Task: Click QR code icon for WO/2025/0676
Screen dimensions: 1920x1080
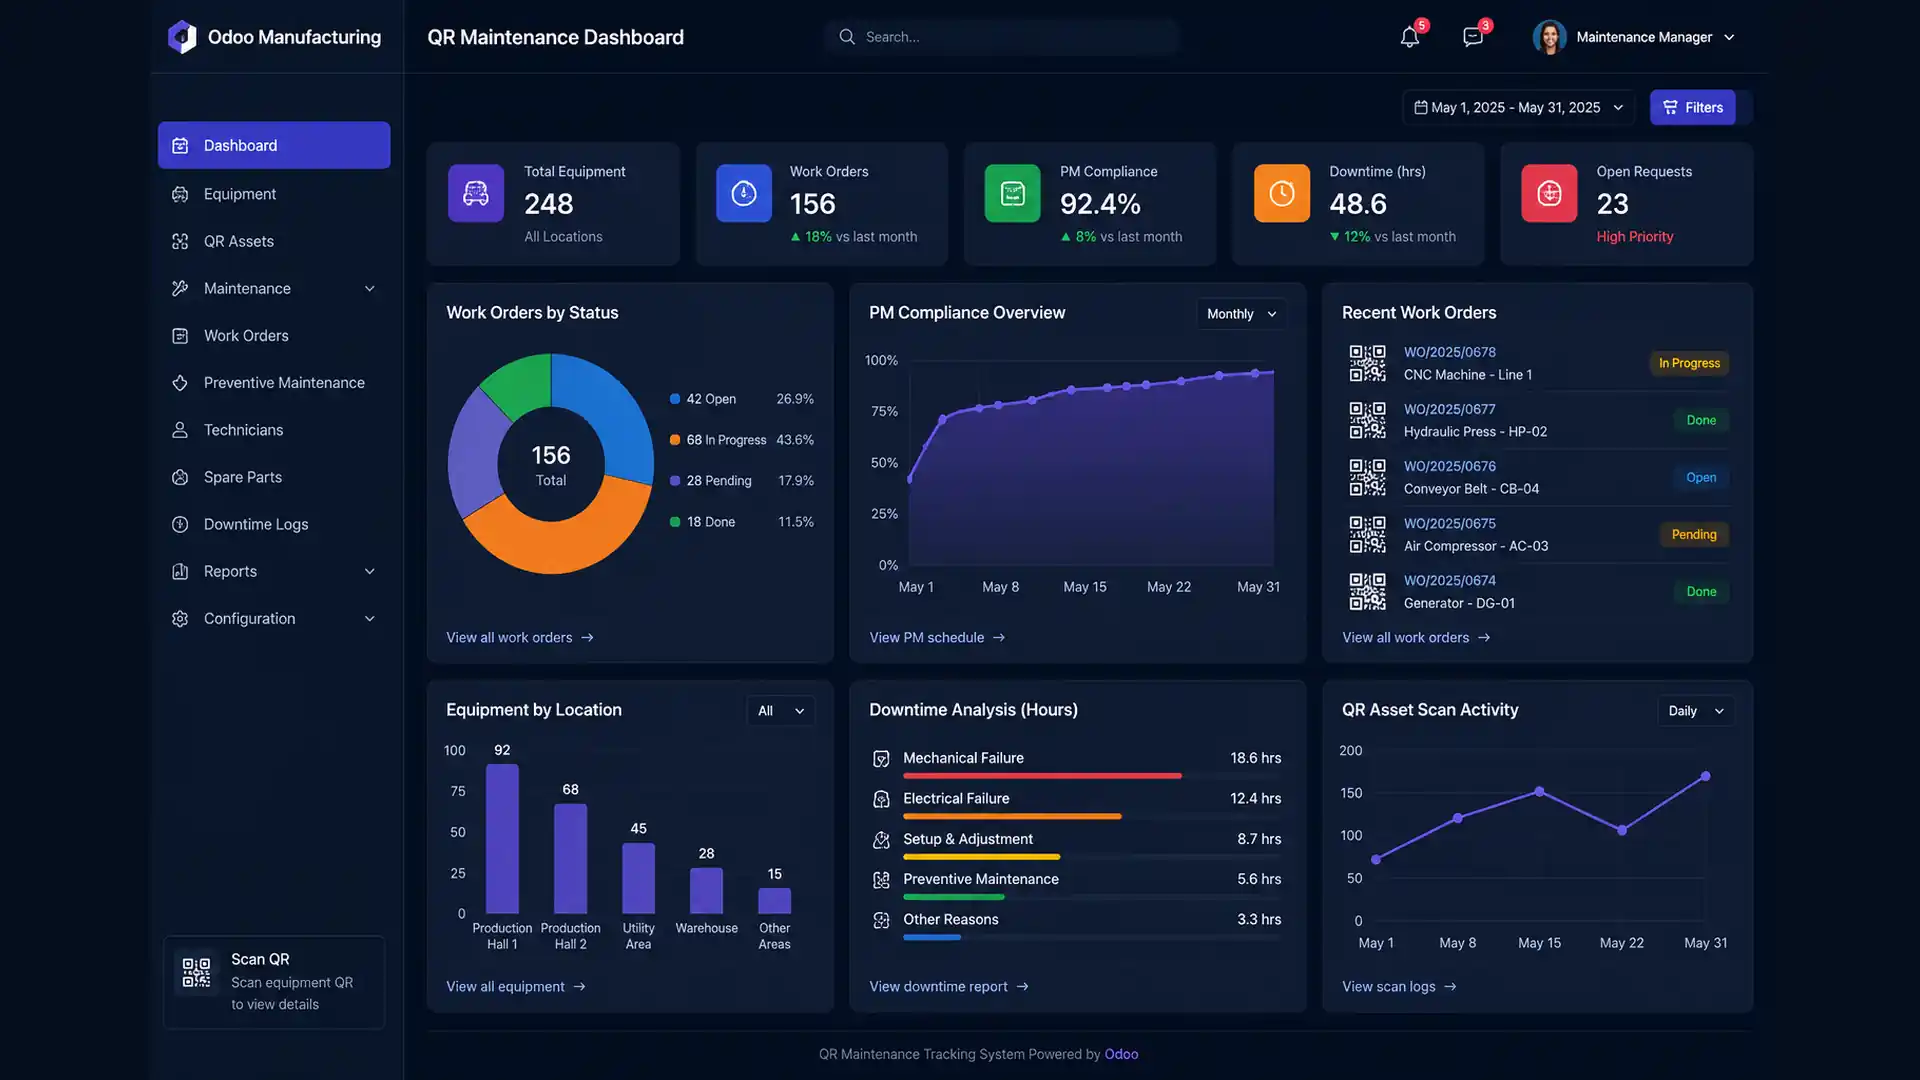Action: [x=1367, y=477]
